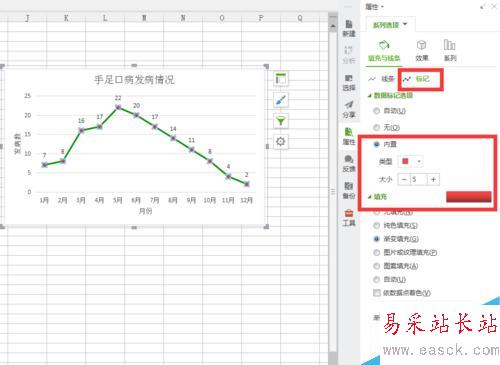Pin the 属性 panel
Viewport: 500px width, 365px height.
(482, 6)
